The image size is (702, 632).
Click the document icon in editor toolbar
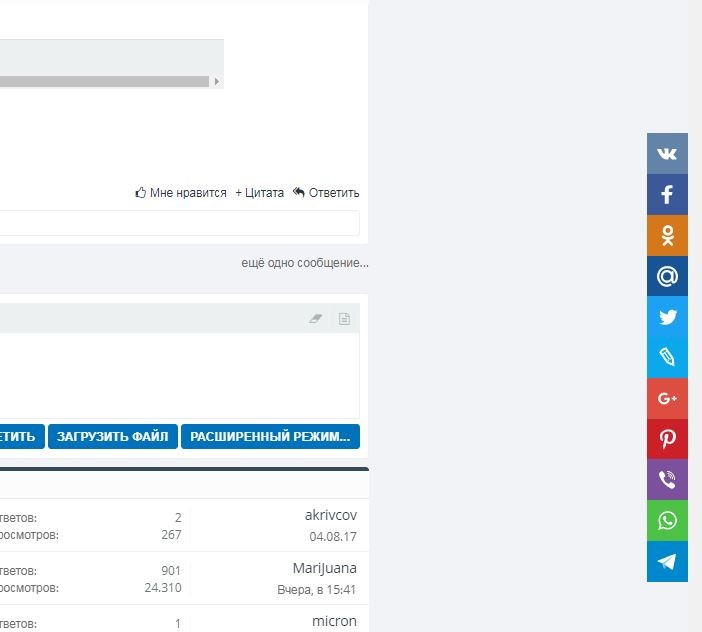(344, 319)
